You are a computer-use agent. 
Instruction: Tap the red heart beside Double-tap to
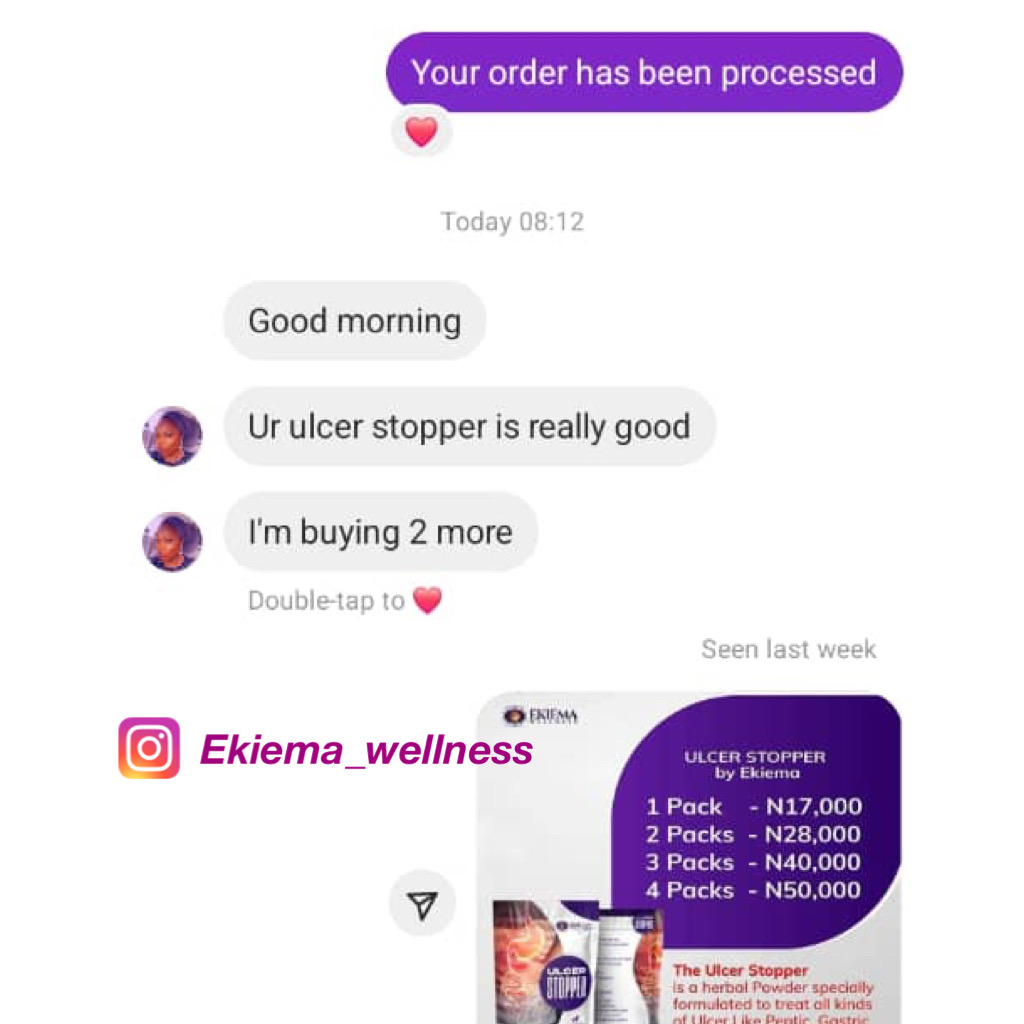[x=428, y=600]
